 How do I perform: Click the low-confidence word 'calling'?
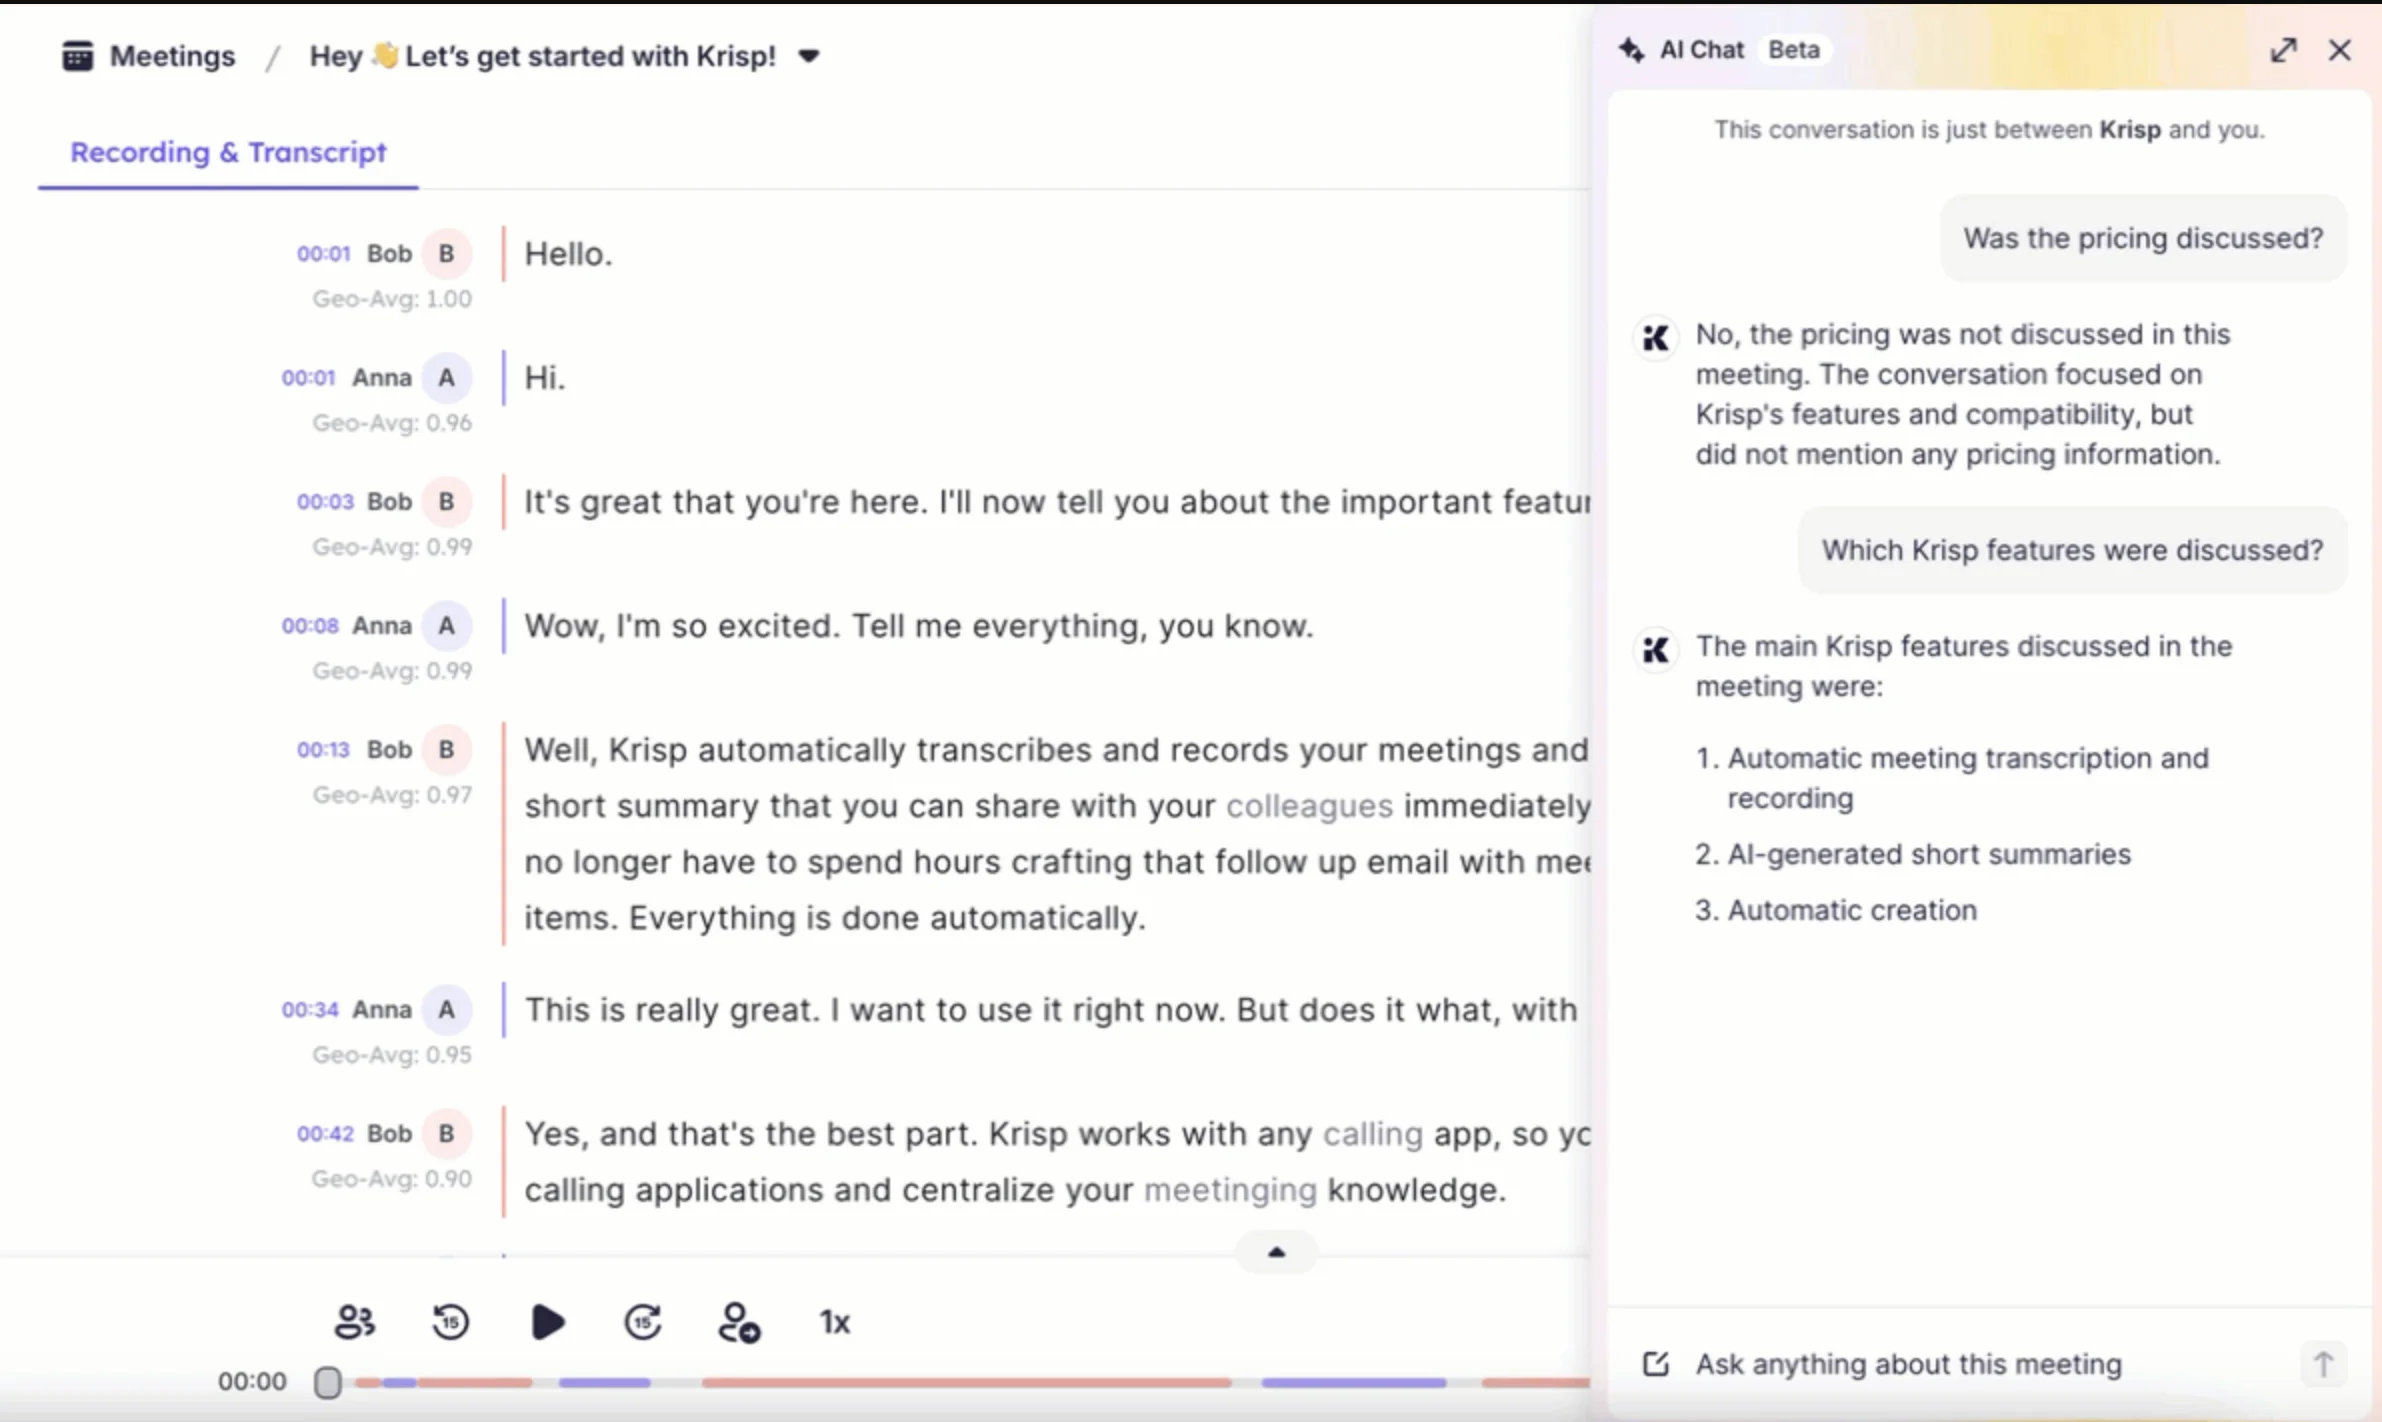[x=1372, y=1134]
